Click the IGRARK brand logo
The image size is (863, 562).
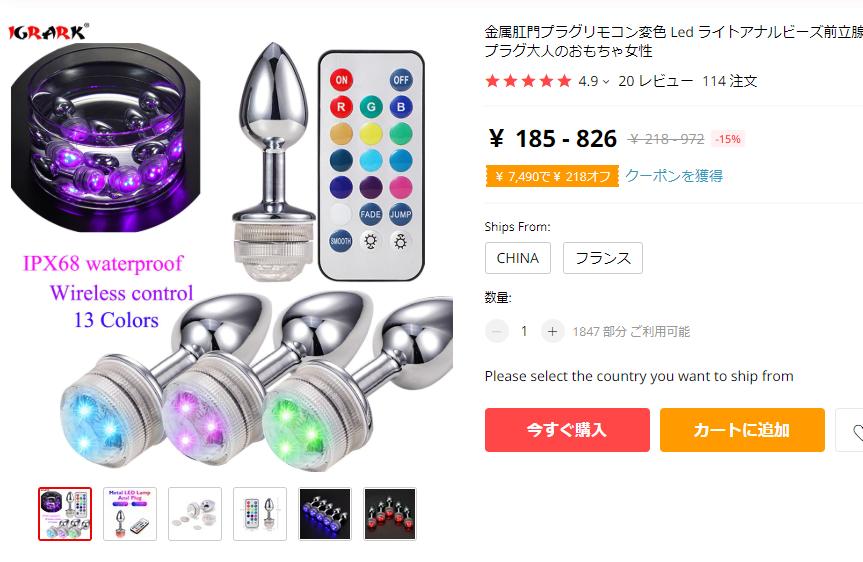[x=48, y=32]
